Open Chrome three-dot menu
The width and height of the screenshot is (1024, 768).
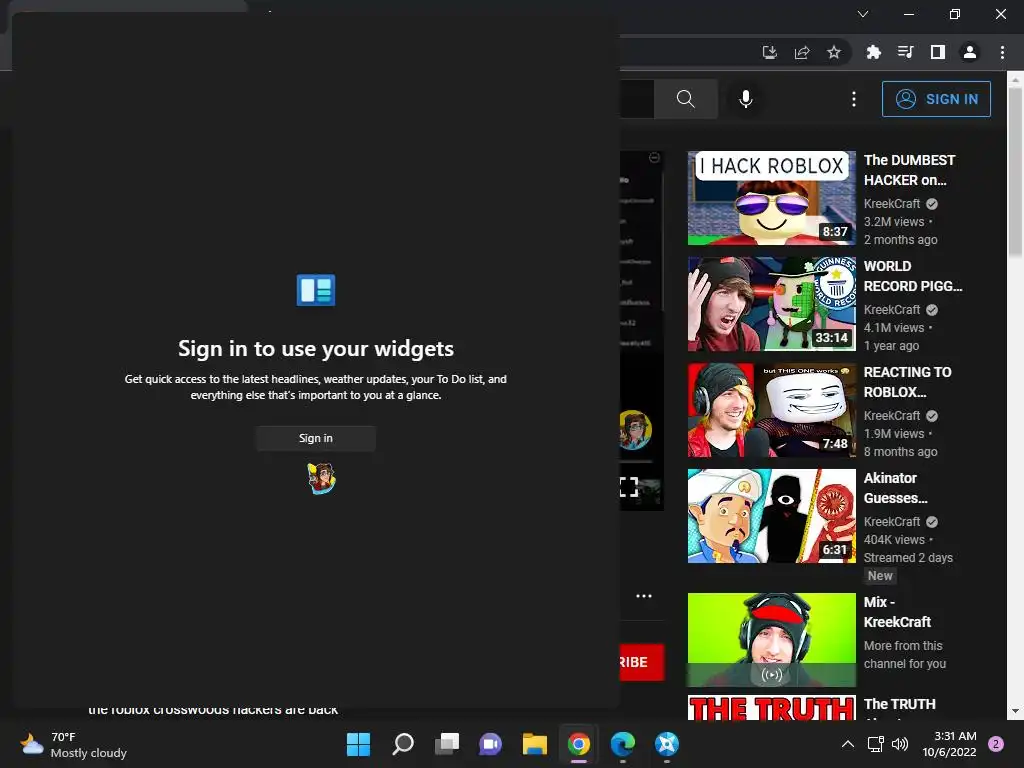coord(1002,52)
